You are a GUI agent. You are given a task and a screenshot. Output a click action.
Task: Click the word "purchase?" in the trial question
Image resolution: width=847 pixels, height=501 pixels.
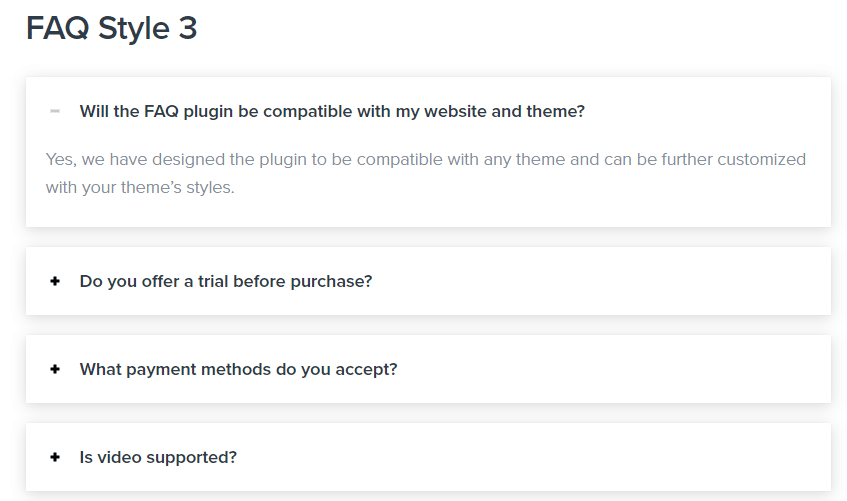tap(331, 282)
